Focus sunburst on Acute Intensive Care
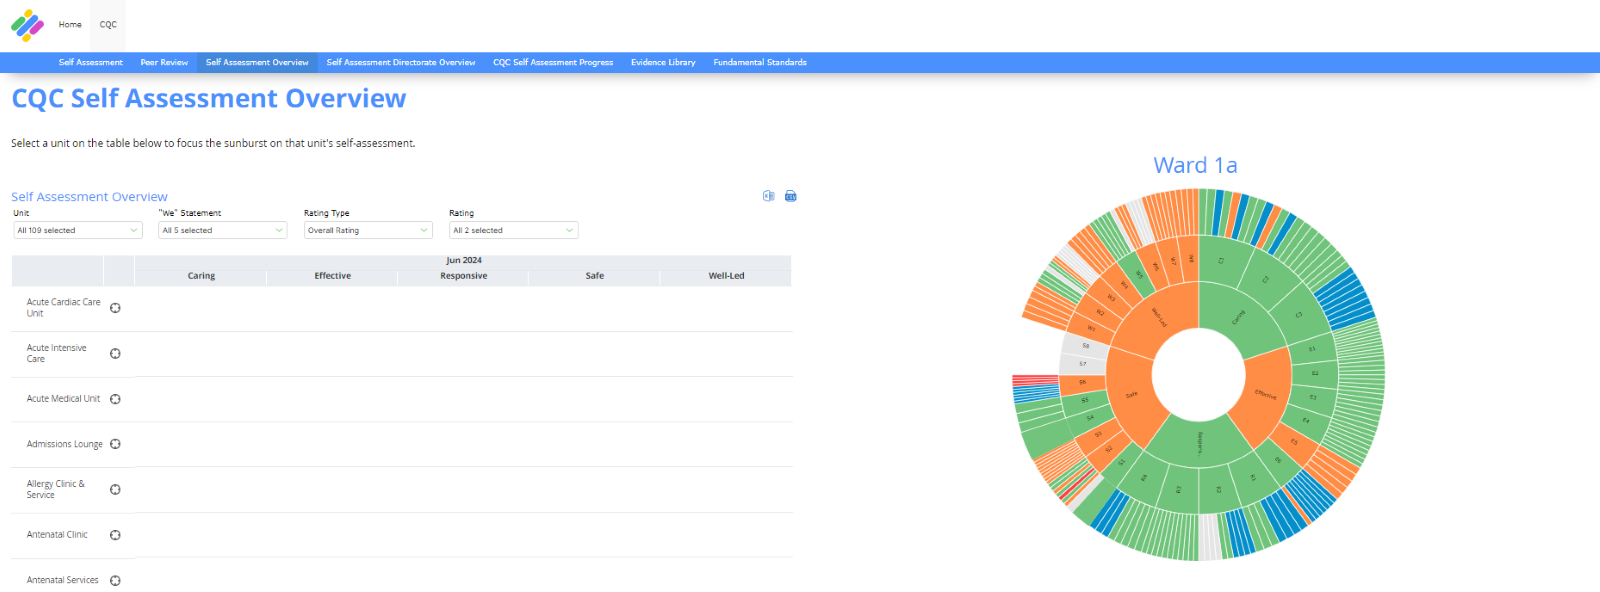This screenshot has height=592, width=1600. (x=115, y=353)
